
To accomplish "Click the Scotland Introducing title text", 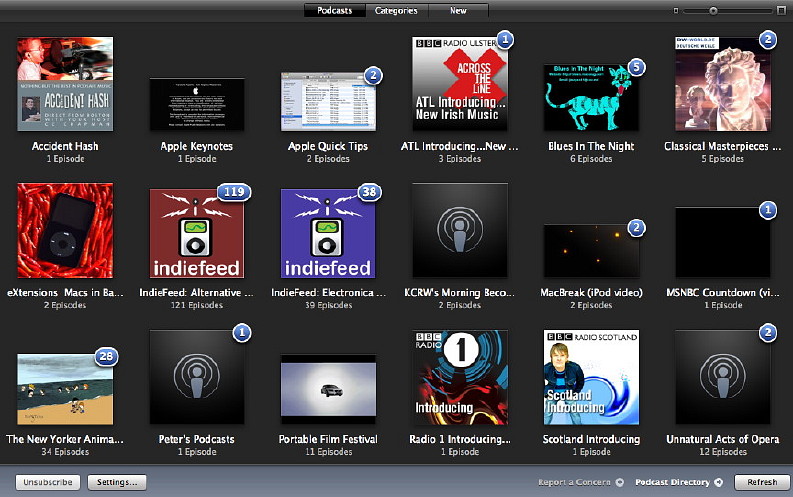I will point(591,439).
